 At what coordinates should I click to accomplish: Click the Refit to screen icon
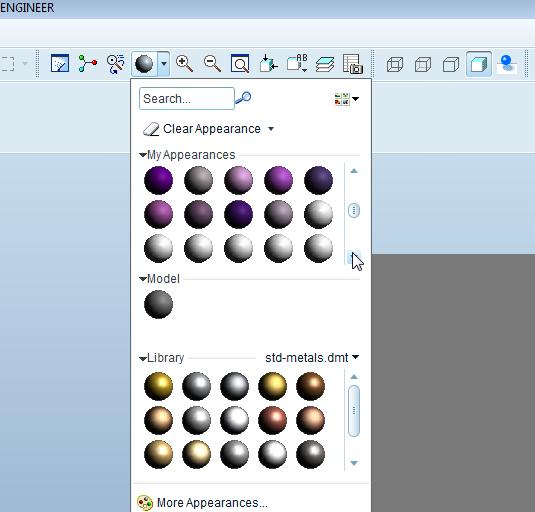[x=240, y=64]
